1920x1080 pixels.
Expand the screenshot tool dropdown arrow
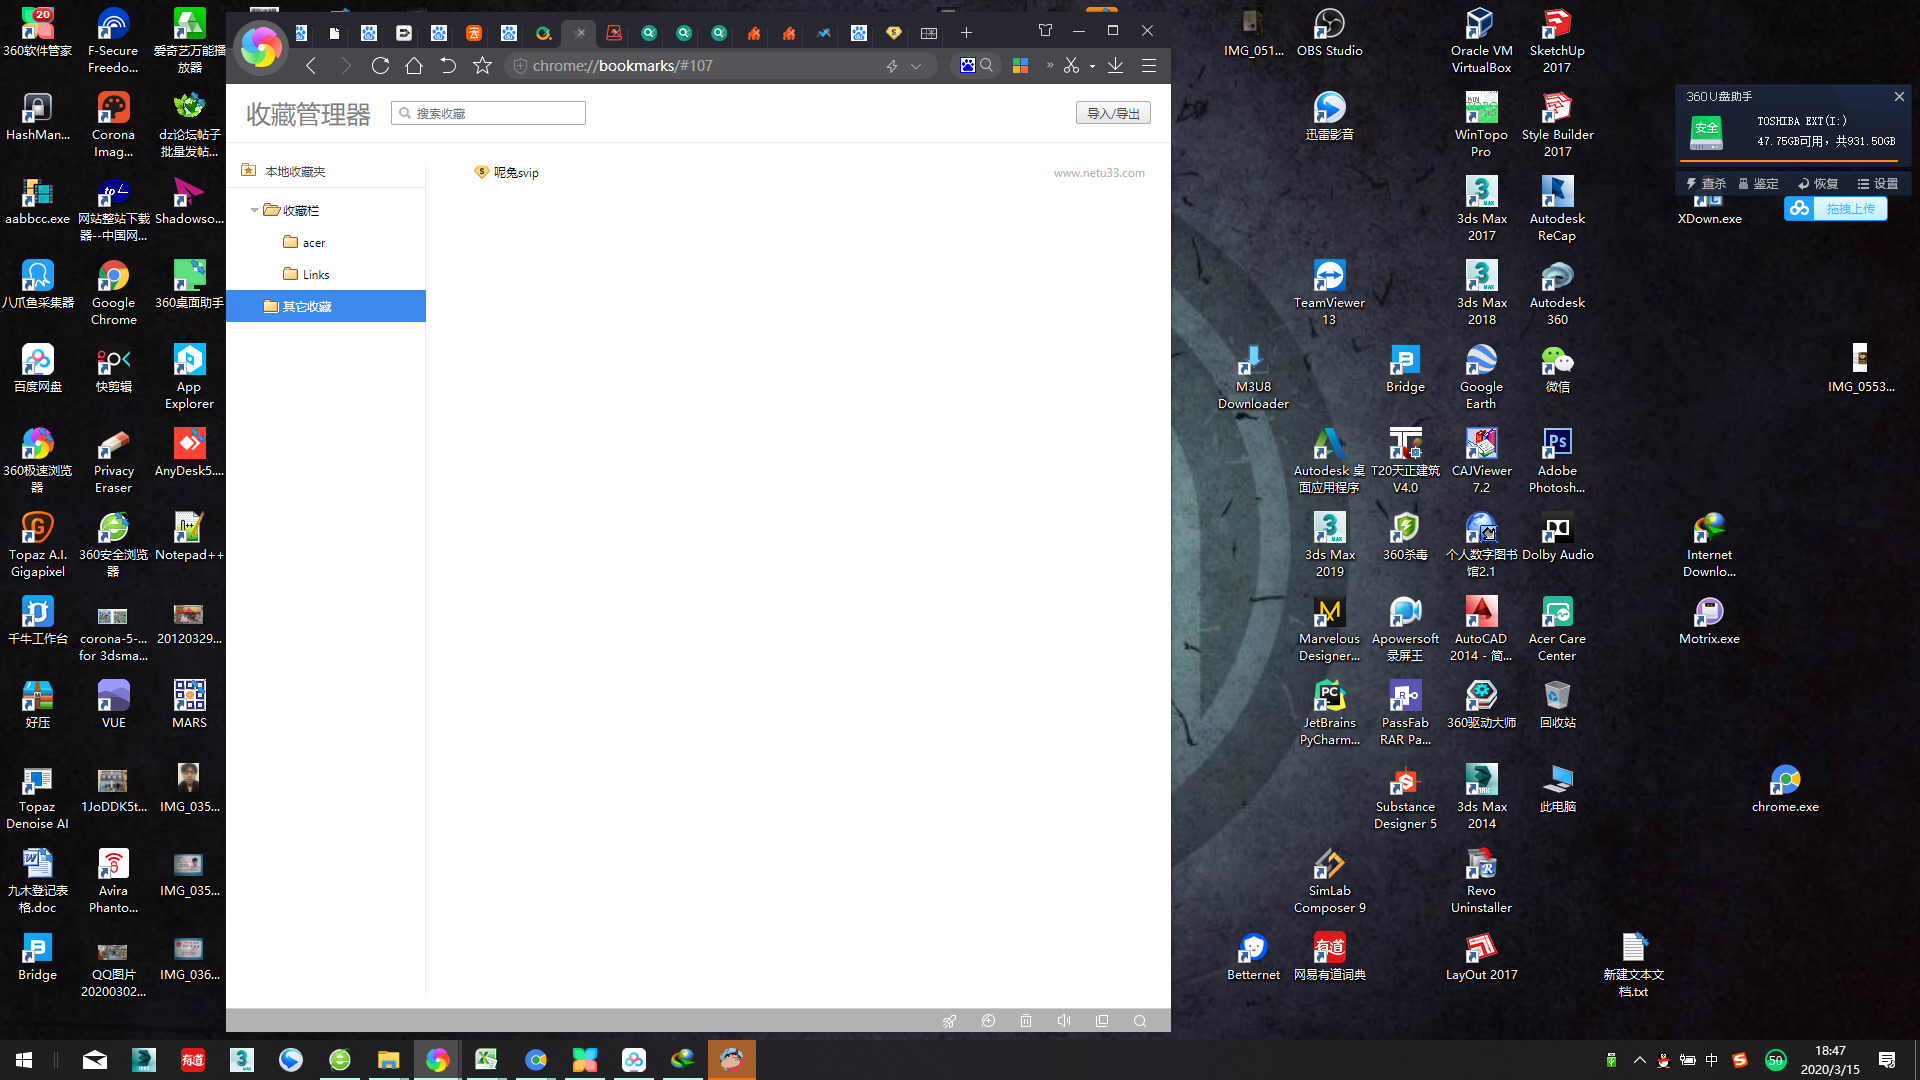(x=1092, y=66)
